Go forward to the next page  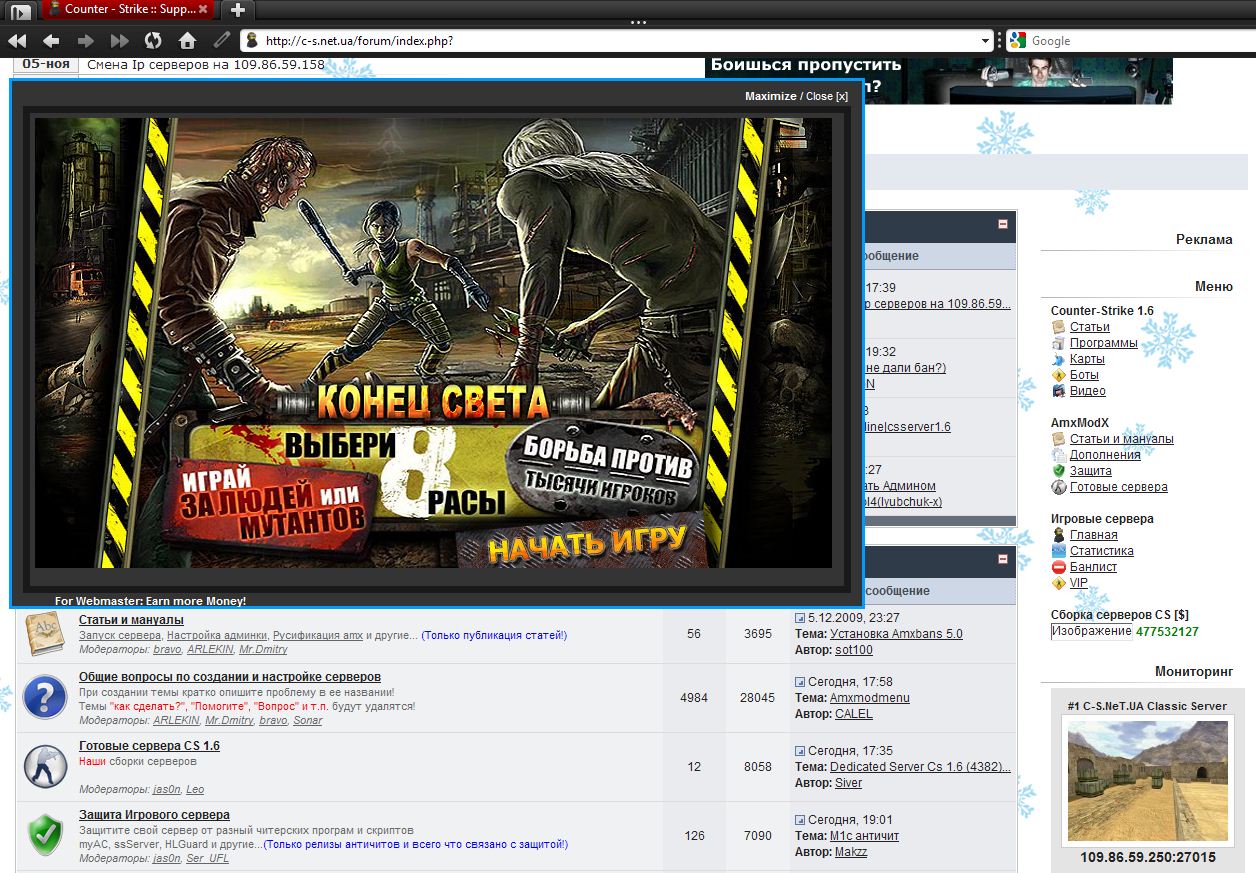pyautogui.click(x=86, y=41)
